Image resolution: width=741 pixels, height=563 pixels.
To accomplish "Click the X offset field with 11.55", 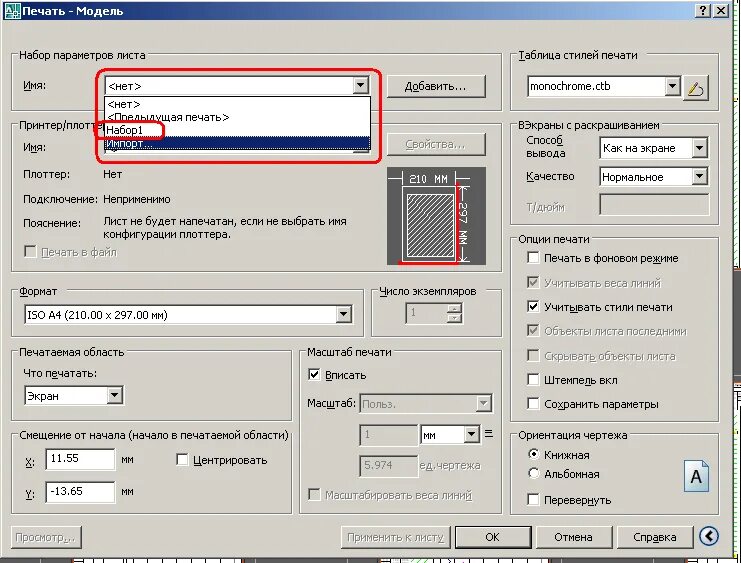I will (80, 459).
